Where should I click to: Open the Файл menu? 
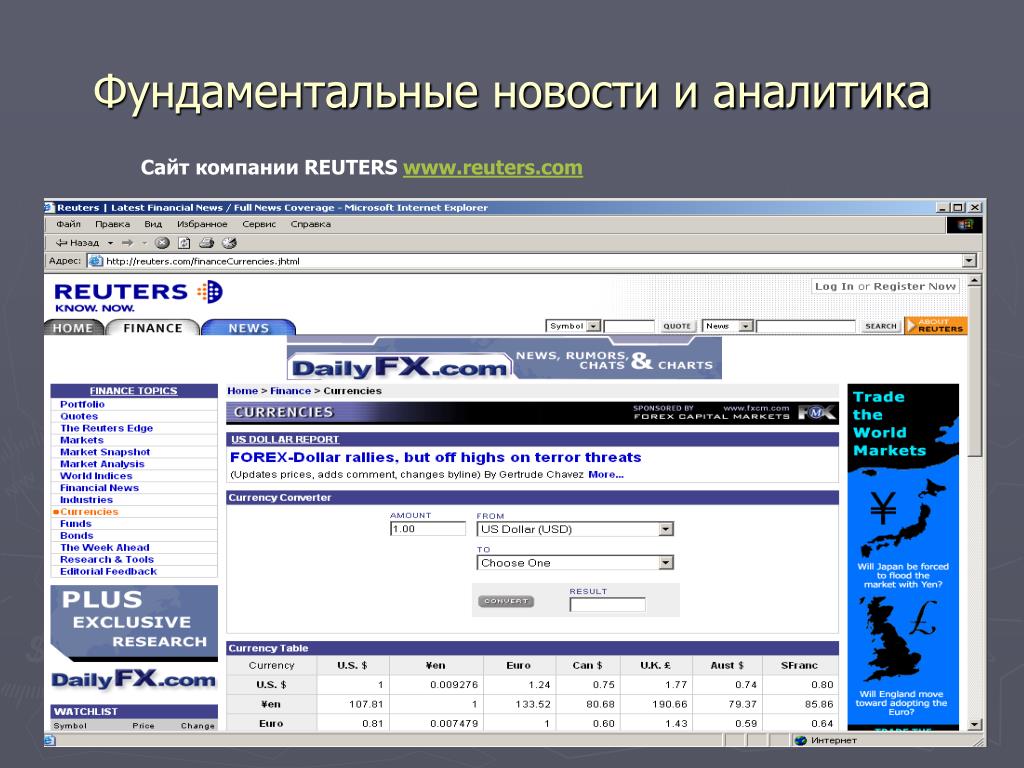point(68,224)
